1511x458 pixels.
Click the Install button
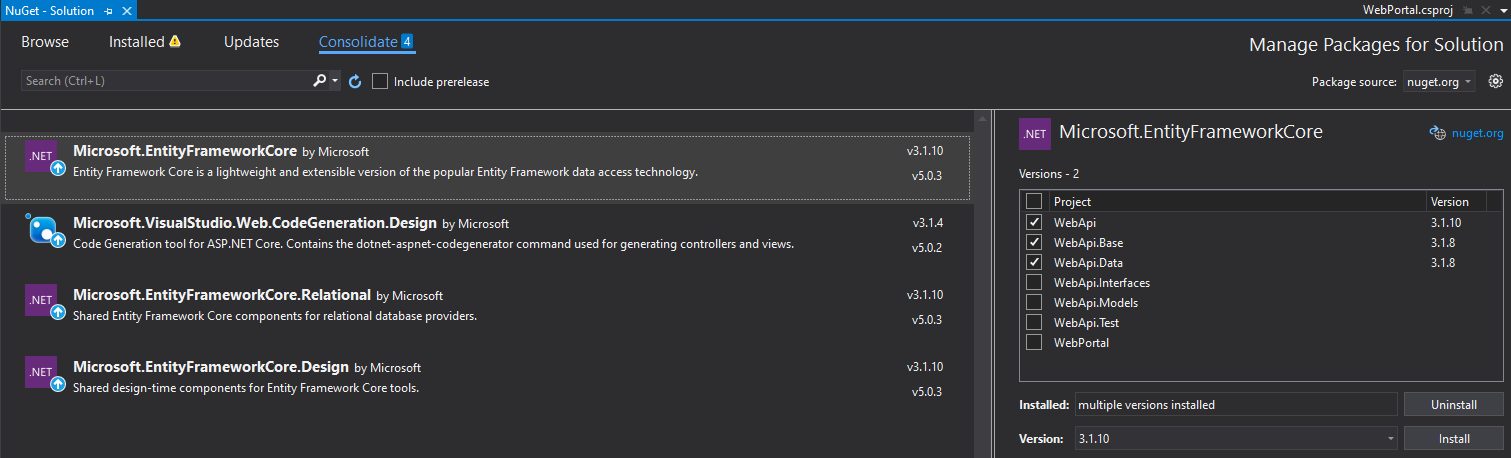[1453, 438]
